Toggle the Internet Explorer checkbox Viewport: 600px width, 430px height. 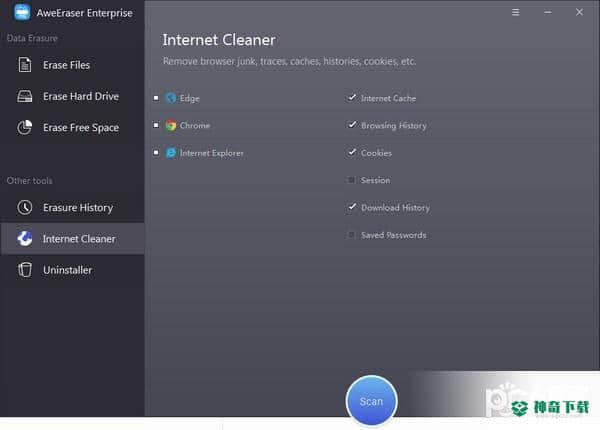[156, 153]
